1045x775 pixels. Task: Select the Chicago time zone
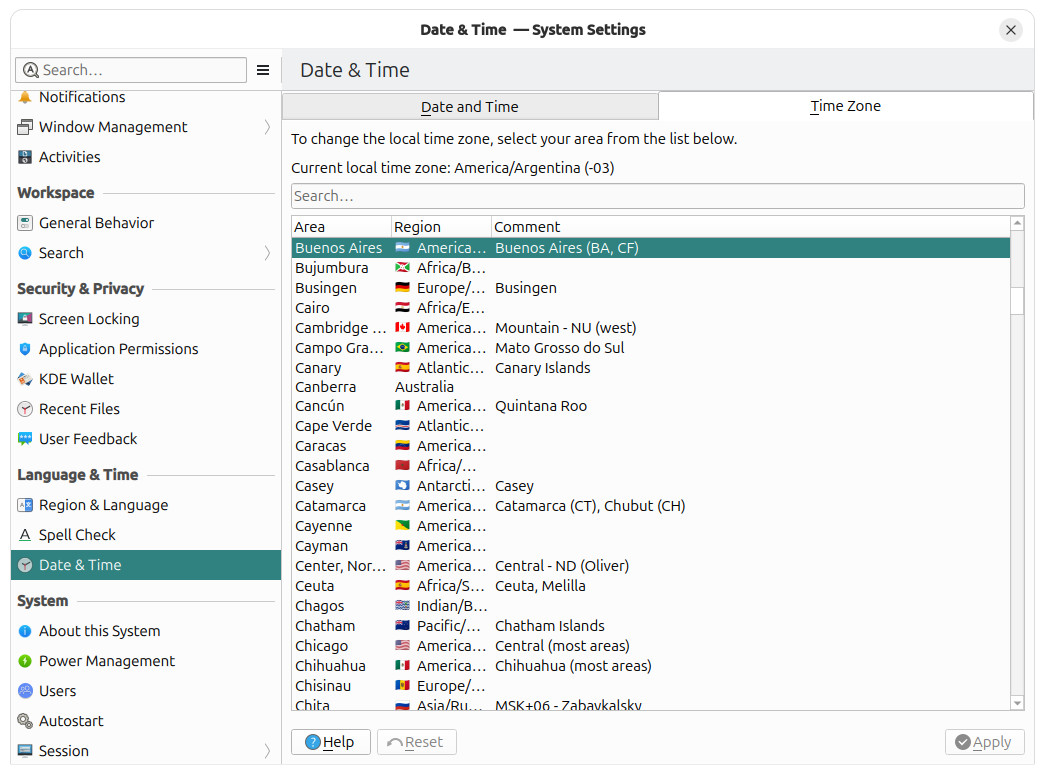coord(650,645)
